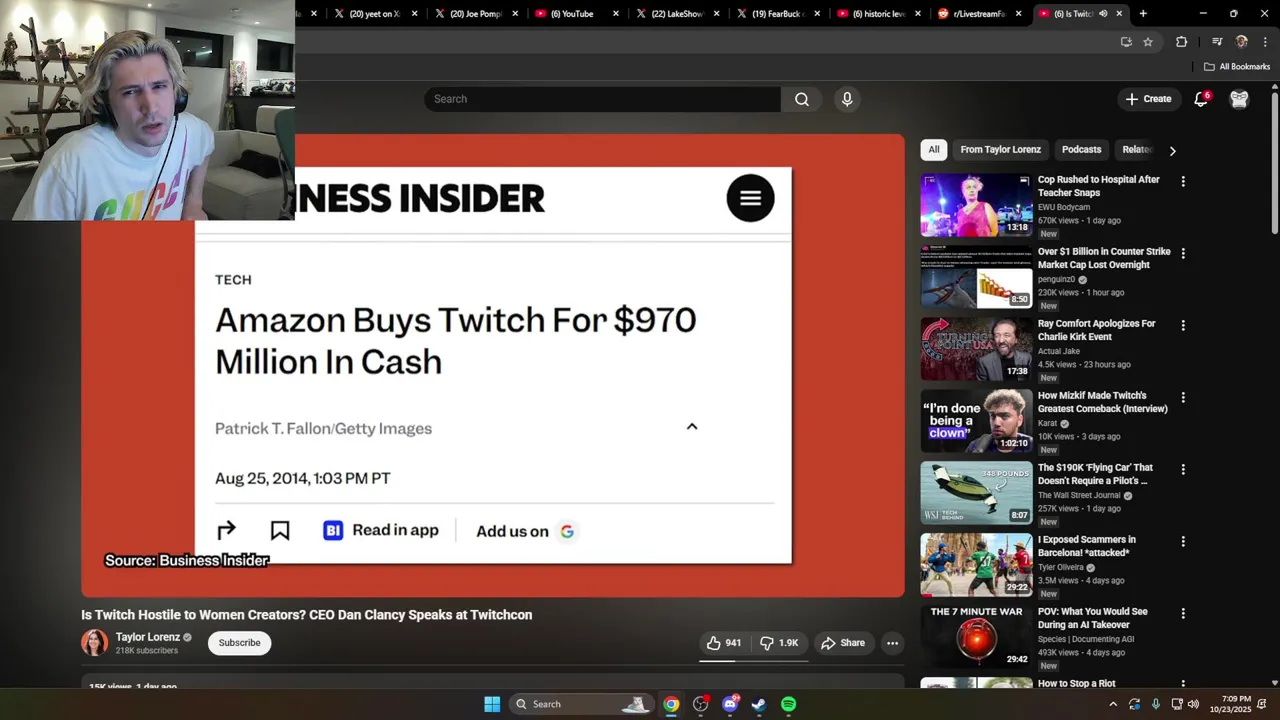The image size is (1280, 720).
Task: Open options for Flying Car video
Action: click(1183, 469)
